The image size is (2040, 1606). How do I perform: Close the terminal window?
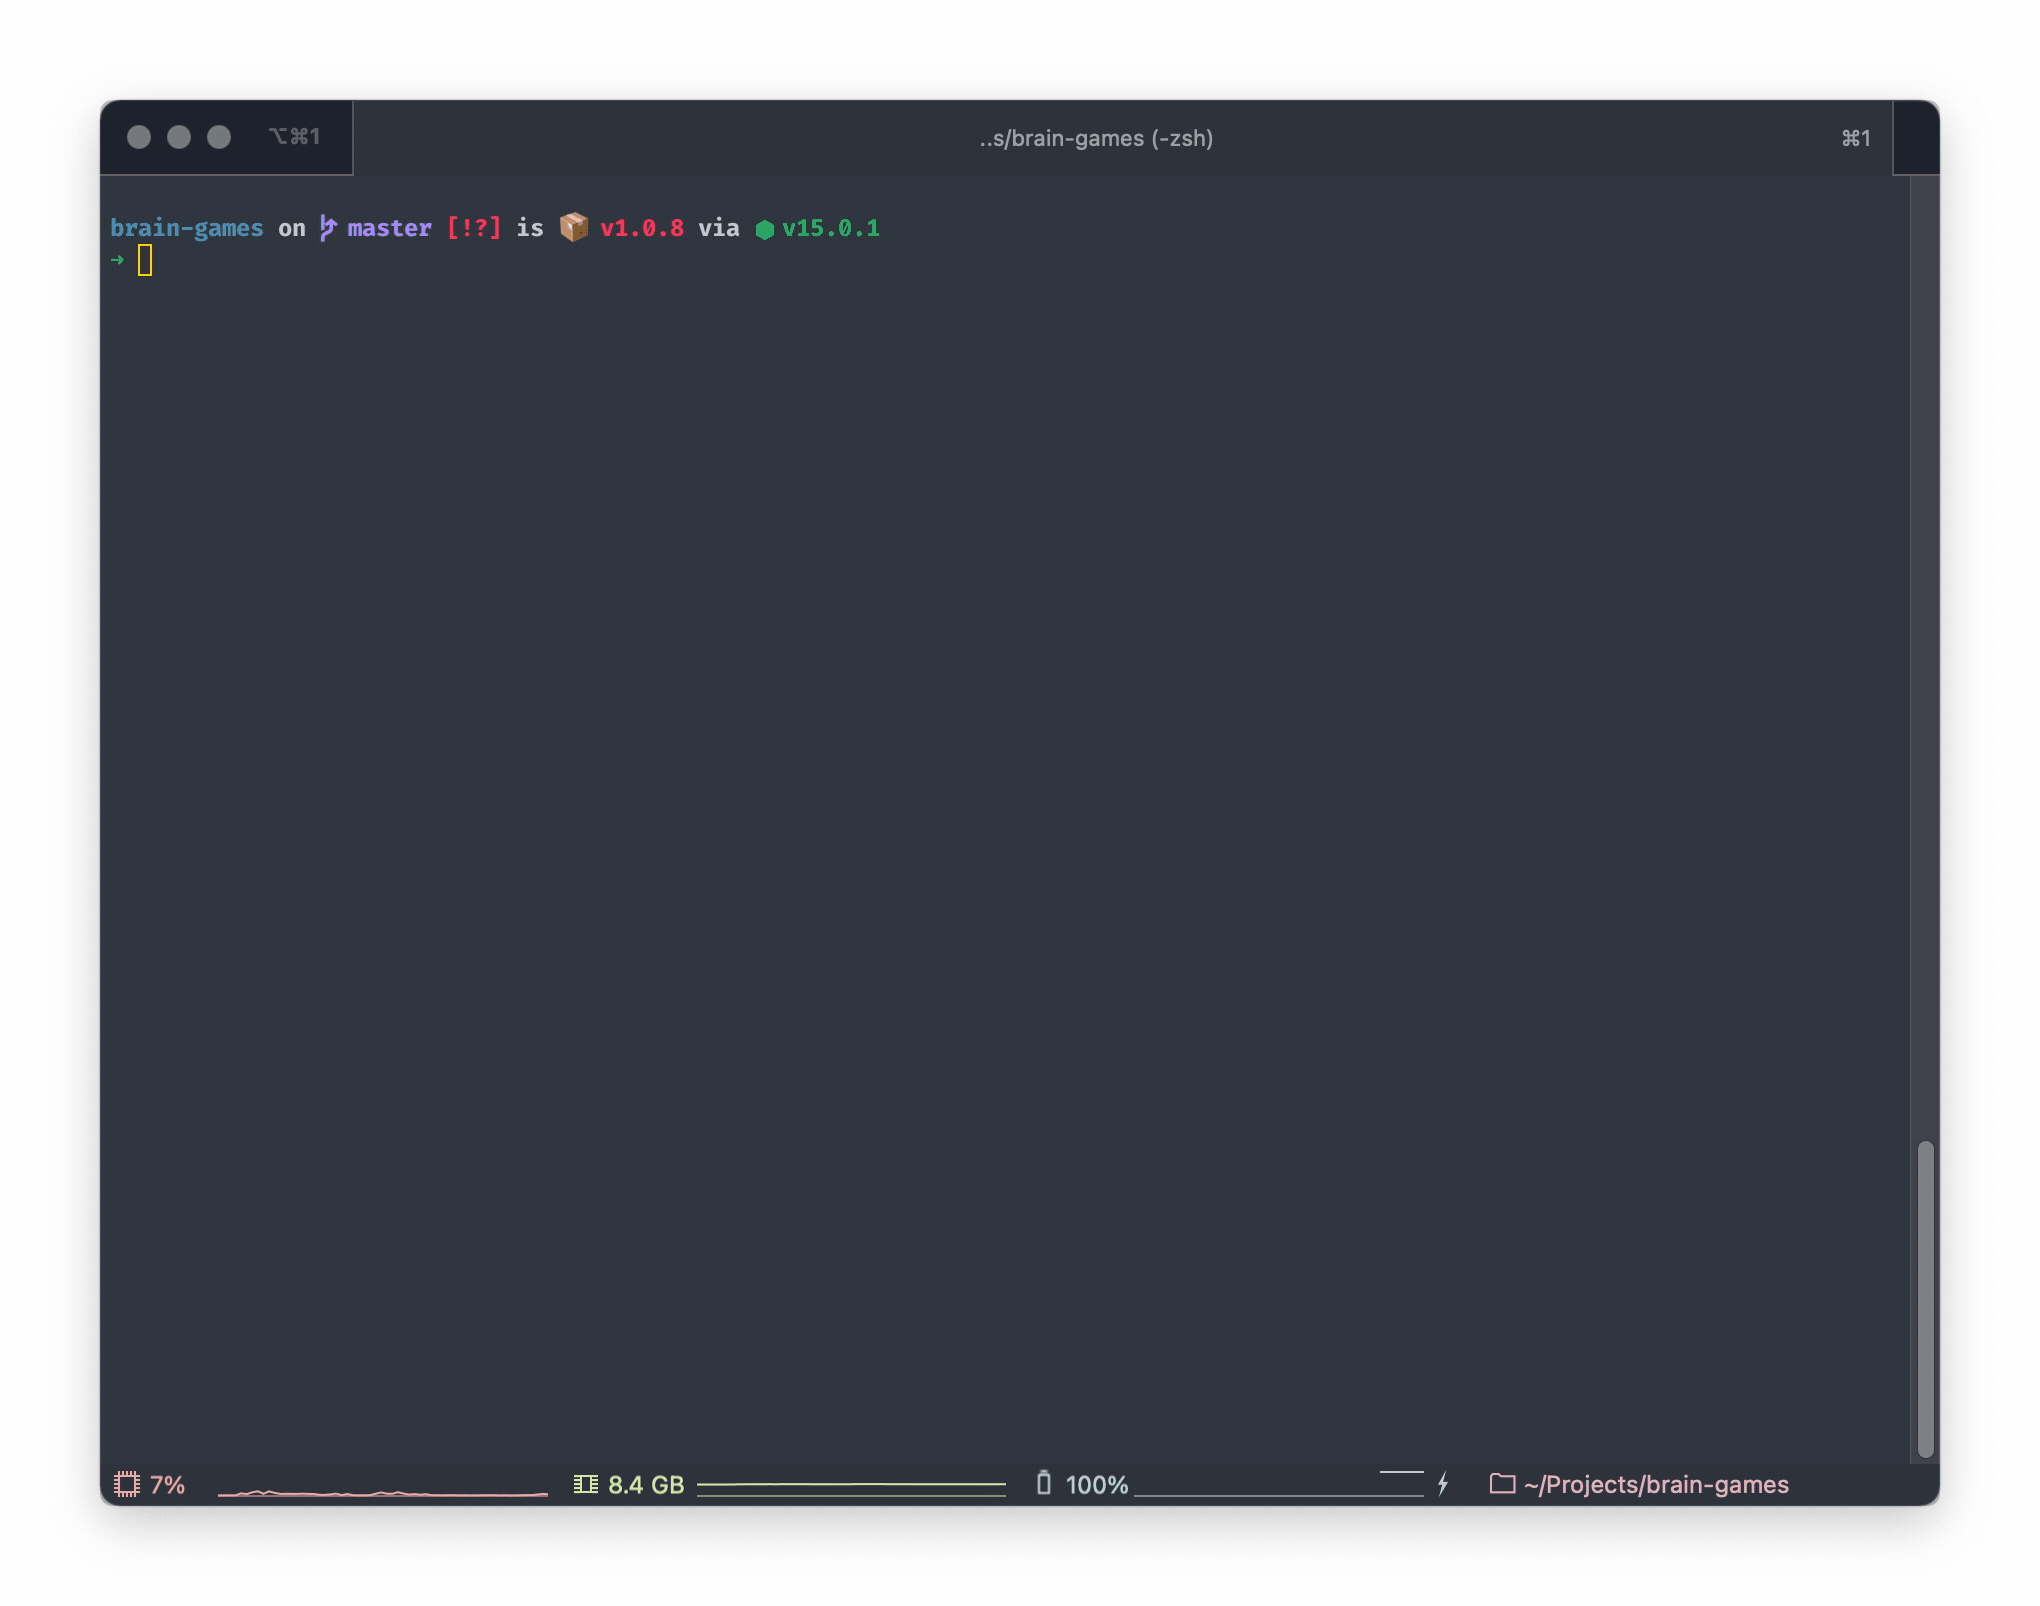pyautogui.click(x=139, y=137)
